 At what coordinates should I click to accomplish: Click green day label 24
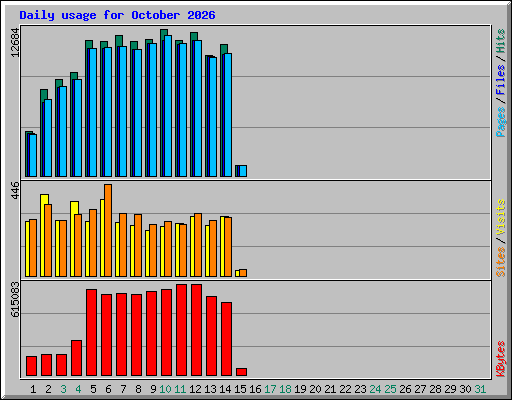(375, 389)
